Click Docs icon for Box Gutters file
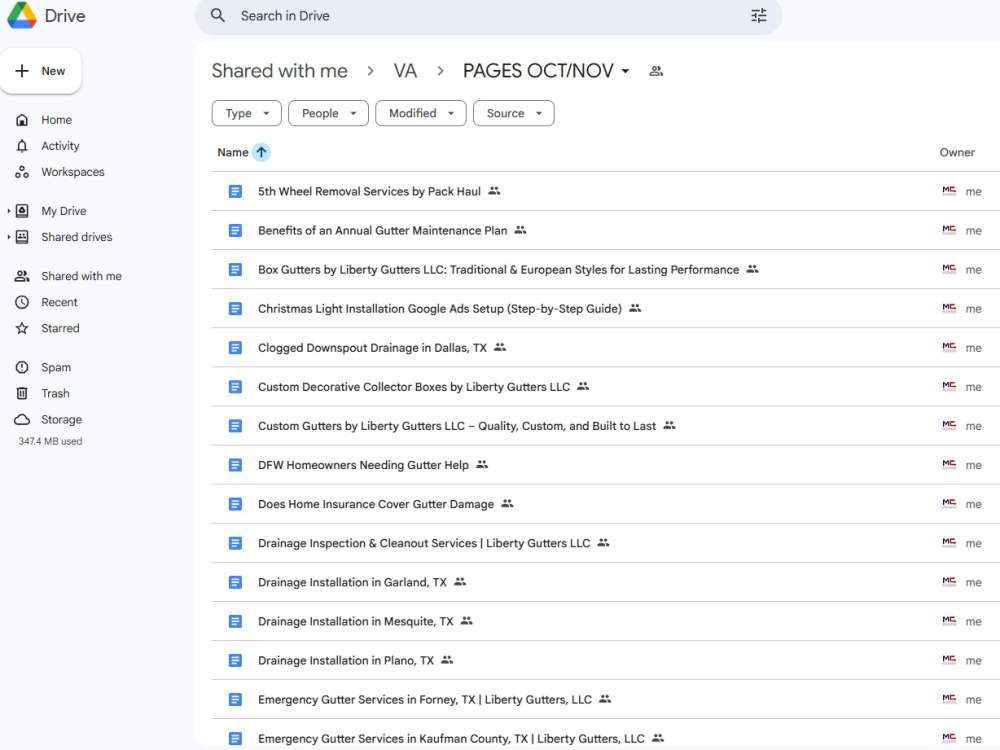 click(235, 270)
